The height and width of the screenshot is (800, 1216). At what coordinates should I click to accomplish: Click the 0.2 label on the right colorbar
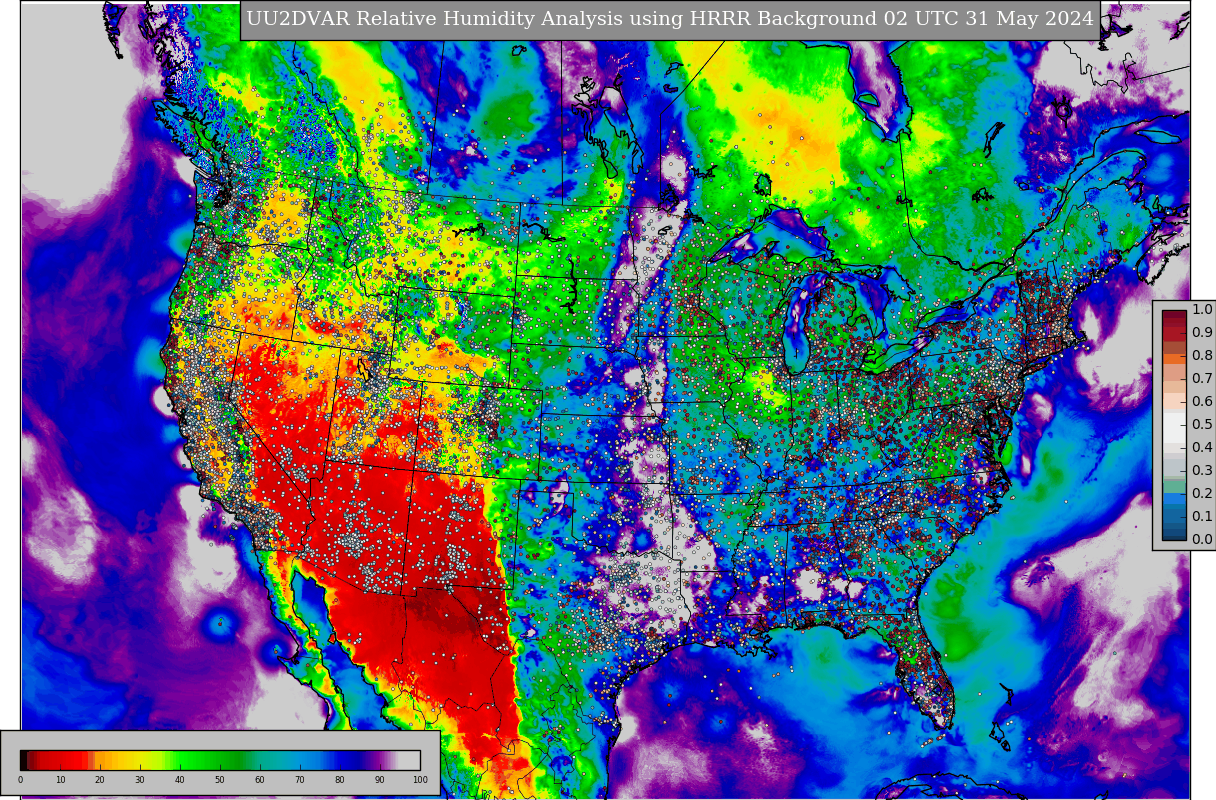point(1202,493)
